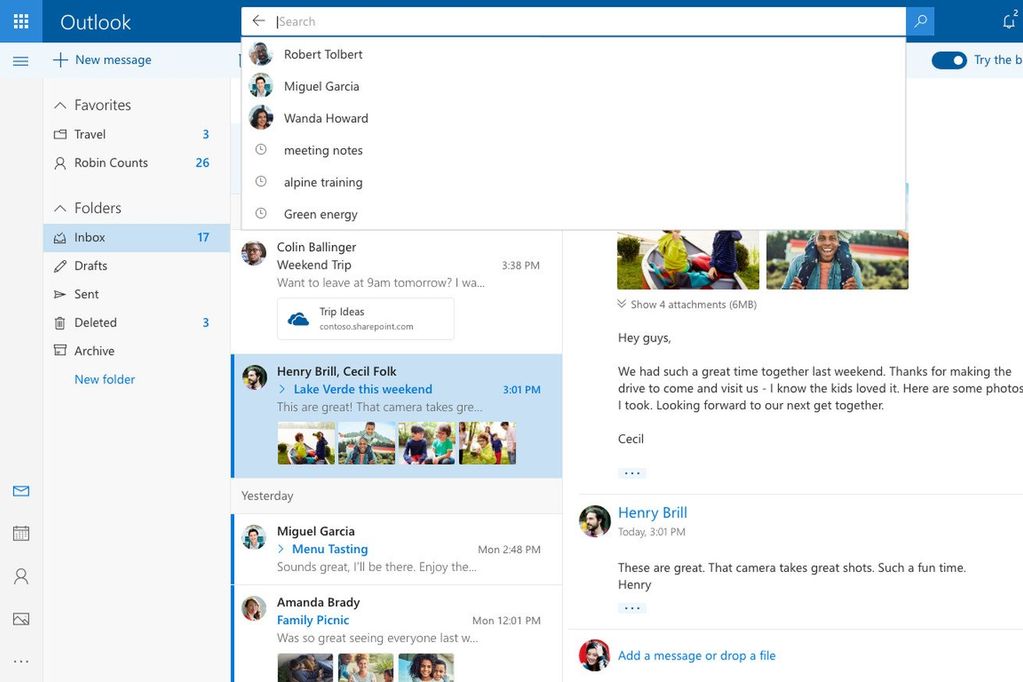Image resolution: width=1023 pixels, height=682 pixels.
Task: Click the back arrow in search box
Action: pos(259,21)
